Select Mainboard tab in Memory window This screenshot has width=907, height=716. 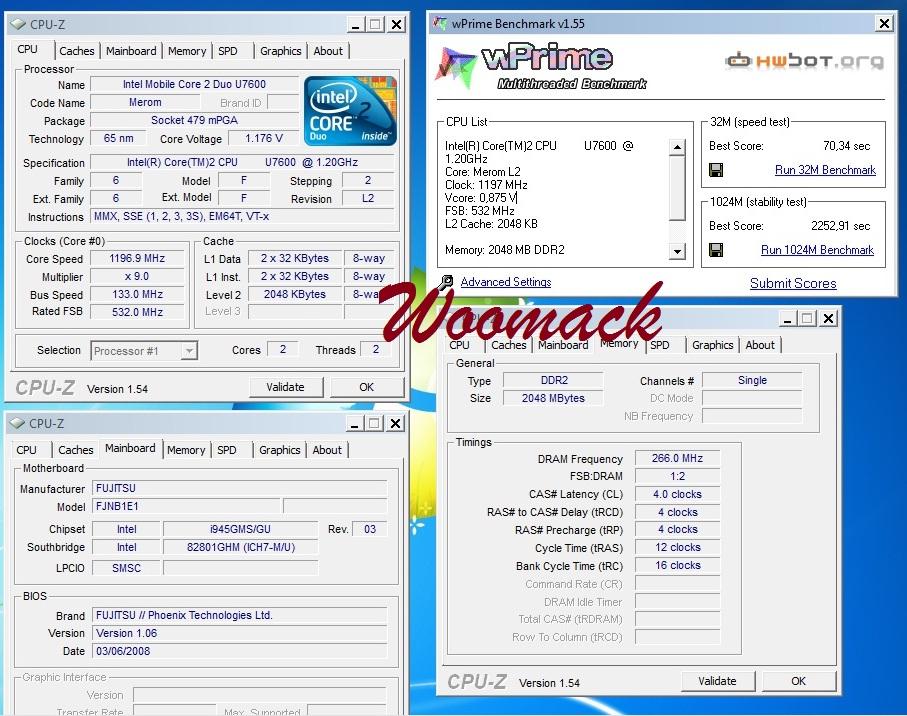(x=563, y=345)
